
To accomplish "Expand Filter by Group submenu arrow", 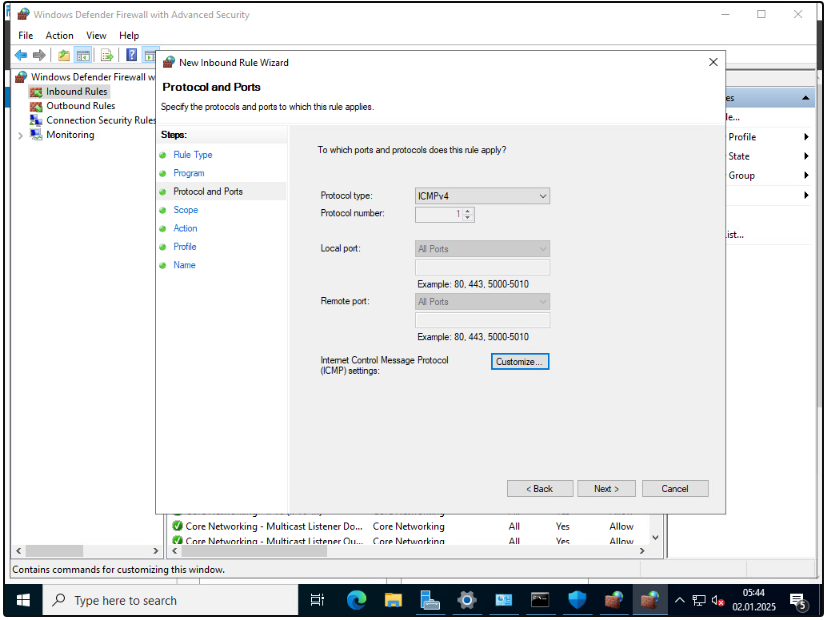I will [806, 175].
